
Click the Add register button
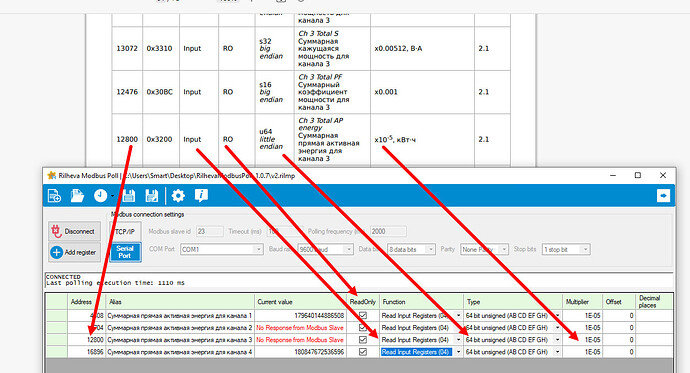pos(74,252)
